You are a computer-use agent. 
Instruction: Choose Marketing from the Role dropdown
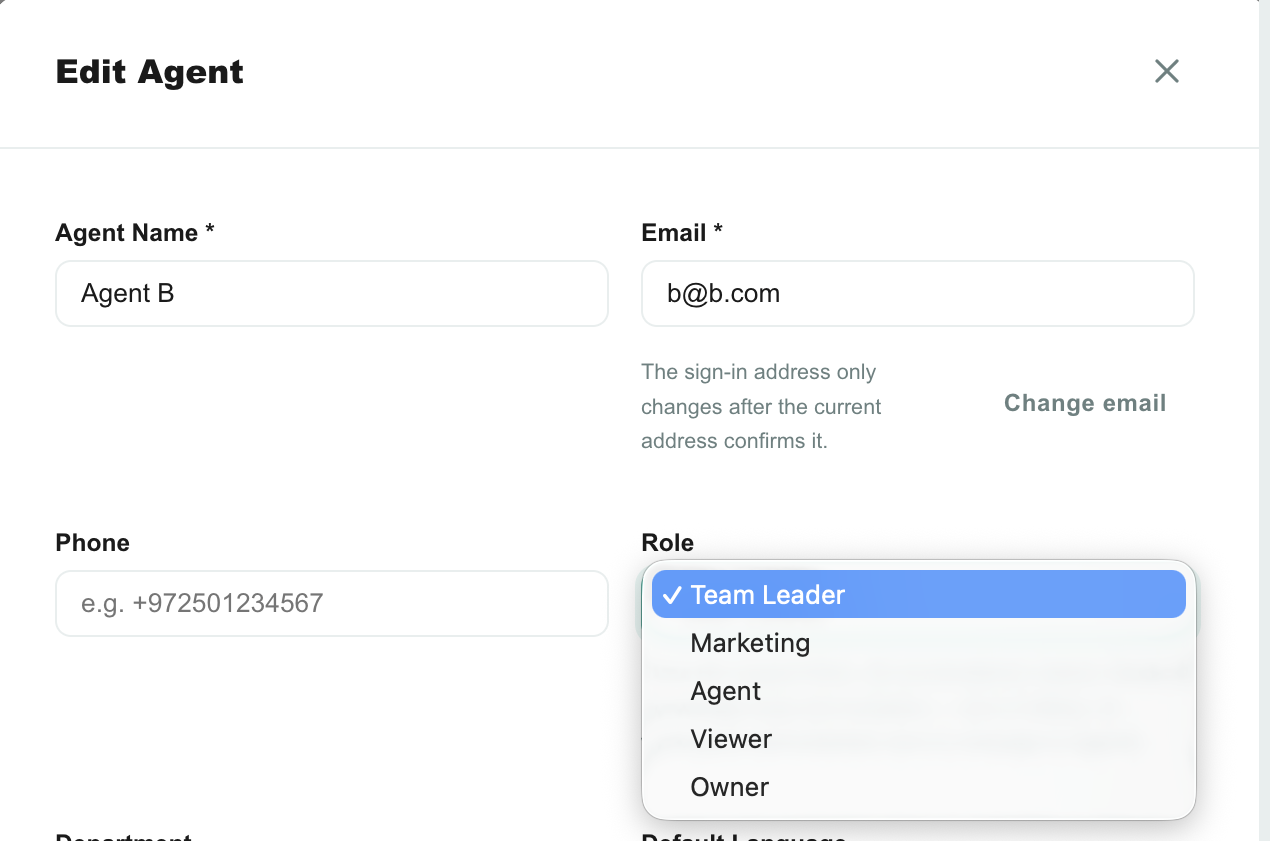pos(918,643)
